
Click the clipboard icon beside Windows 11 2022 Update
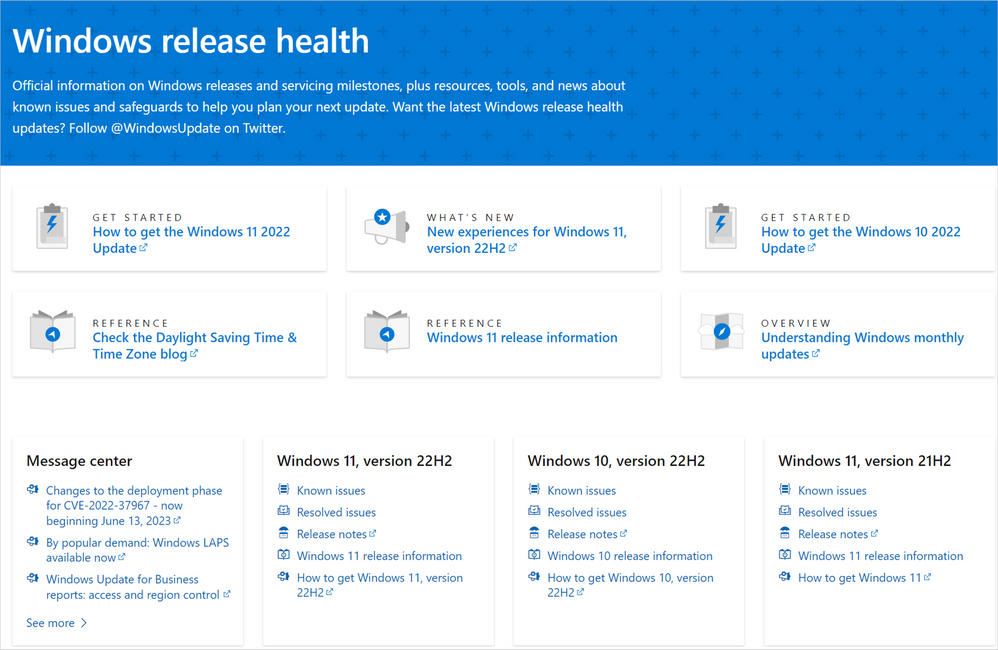52,227
